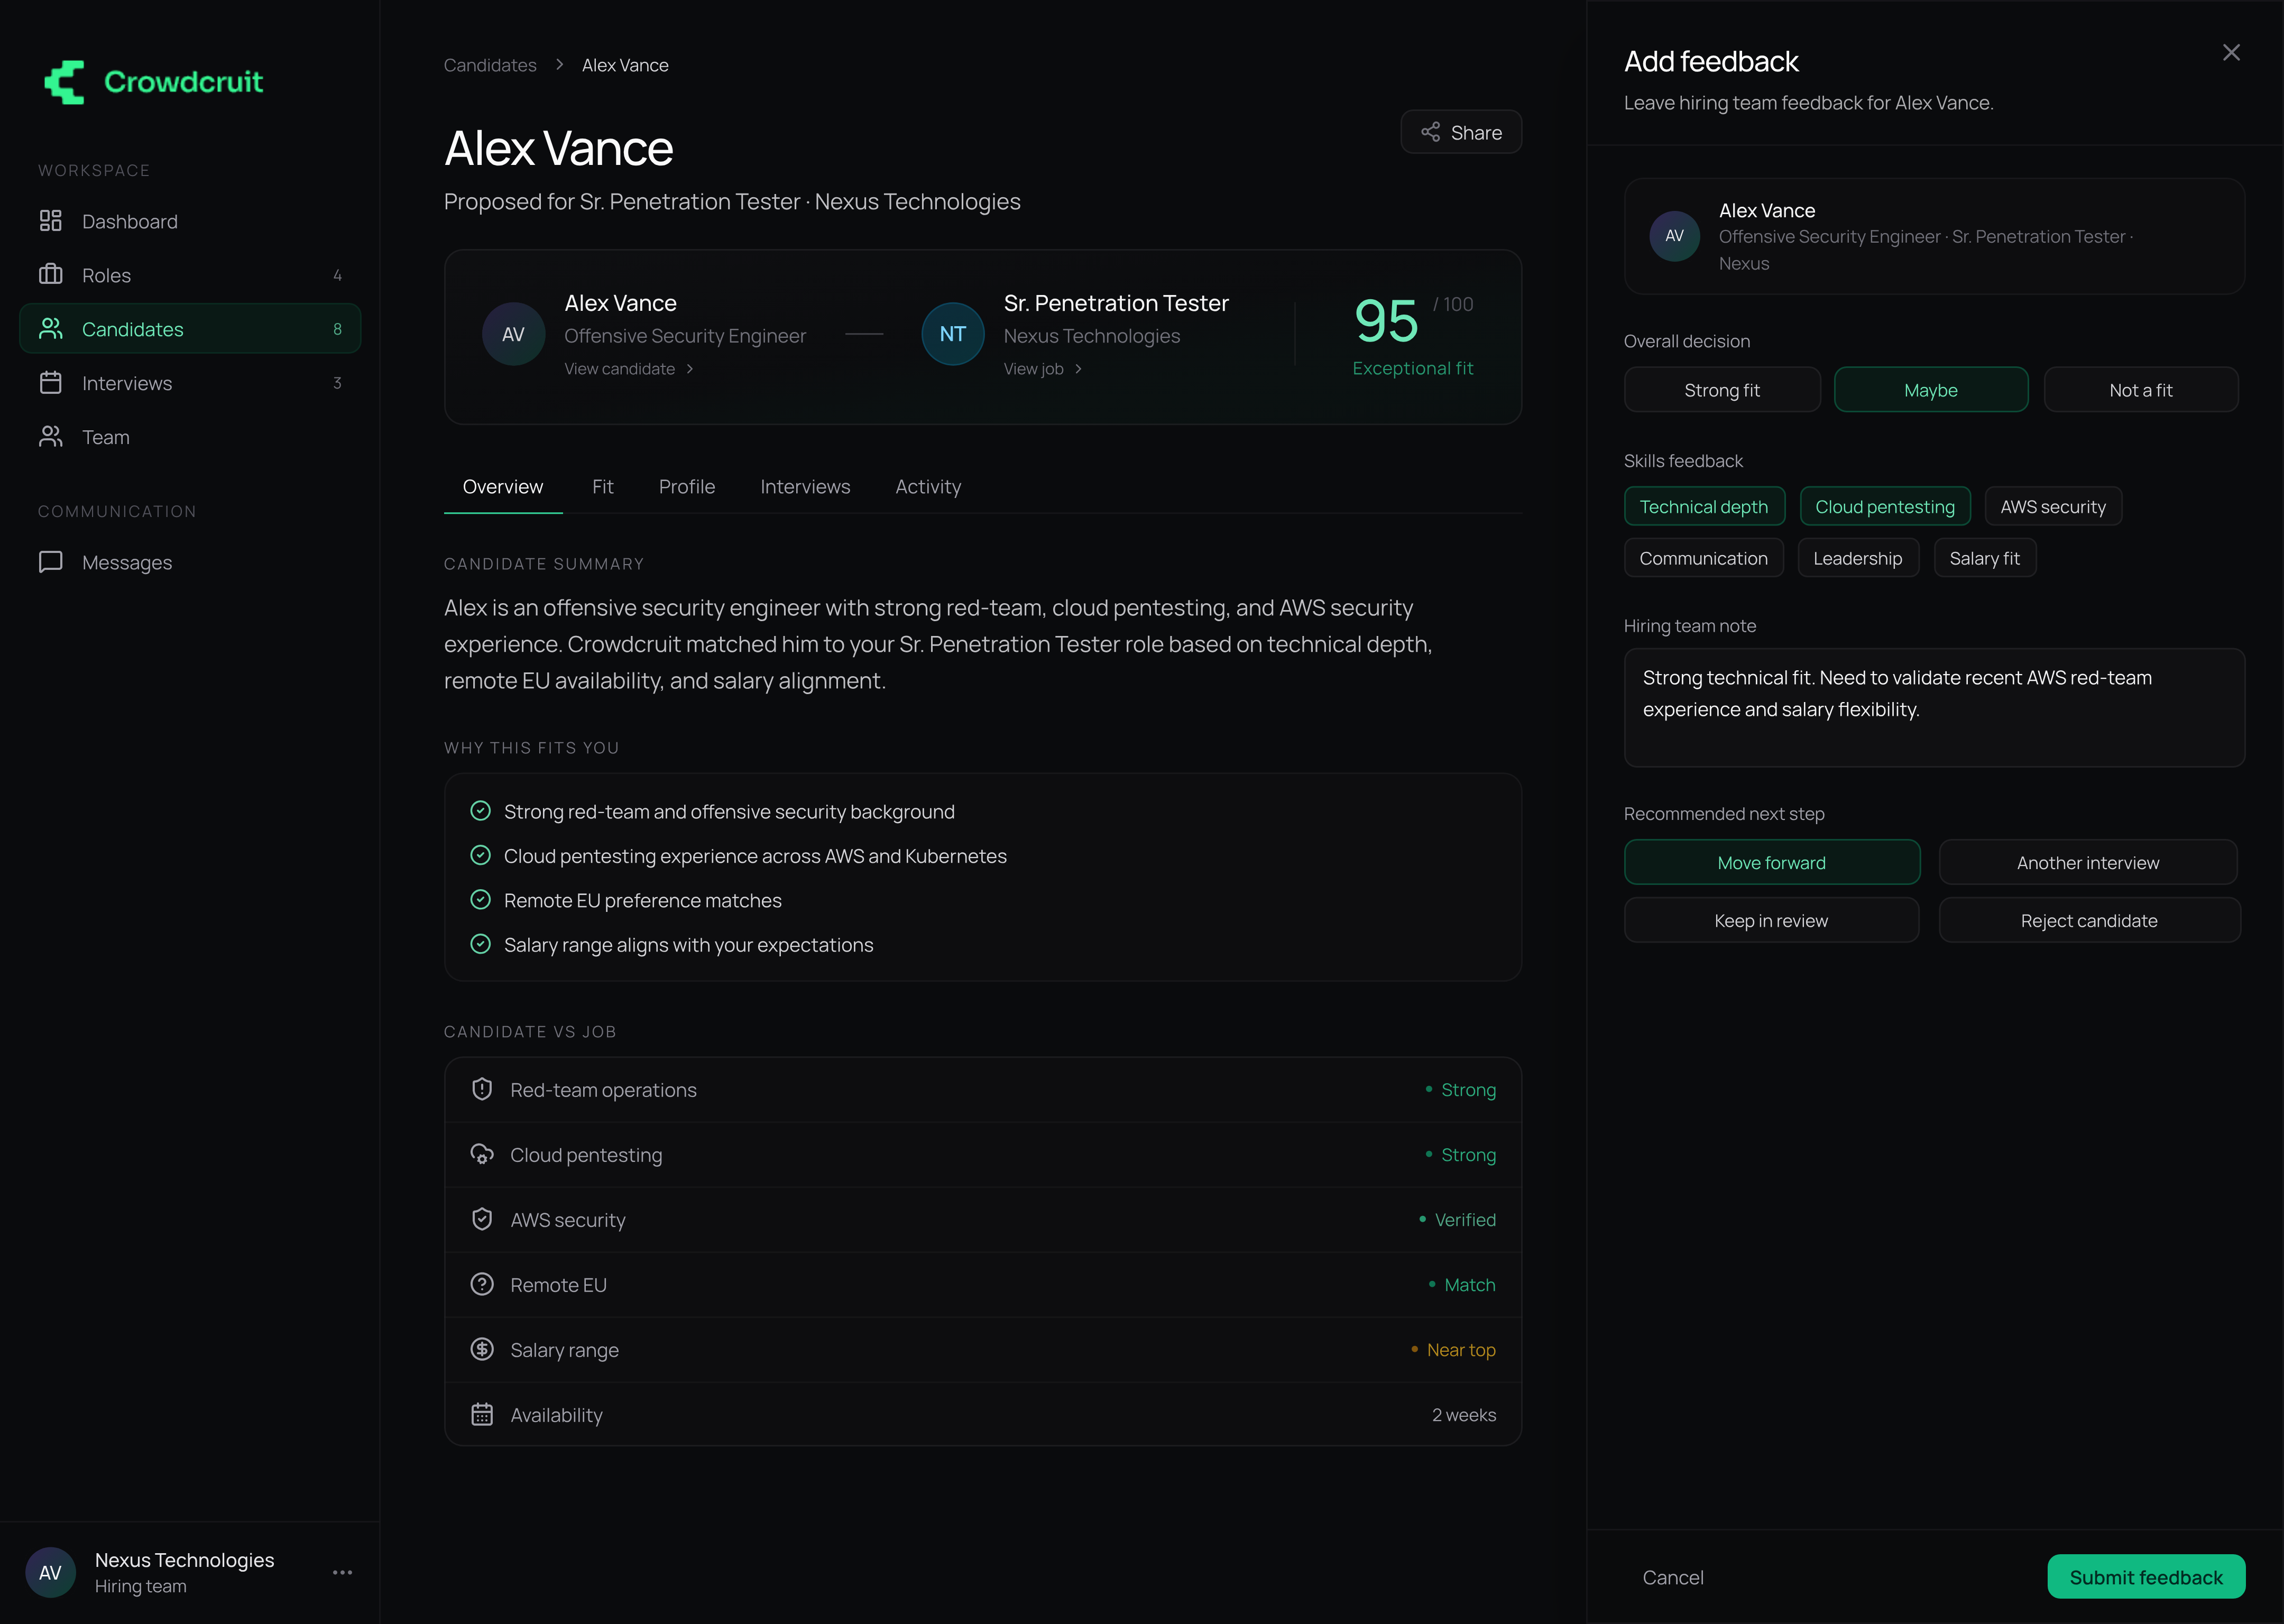Click the share icon in the Share button

pyautogui.click(x=1431, y=132)
